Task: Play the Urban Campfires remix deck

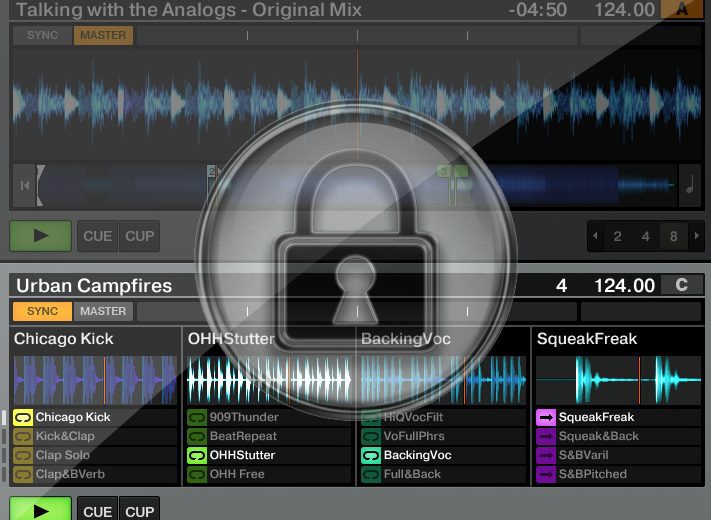Action: (41, 509)
